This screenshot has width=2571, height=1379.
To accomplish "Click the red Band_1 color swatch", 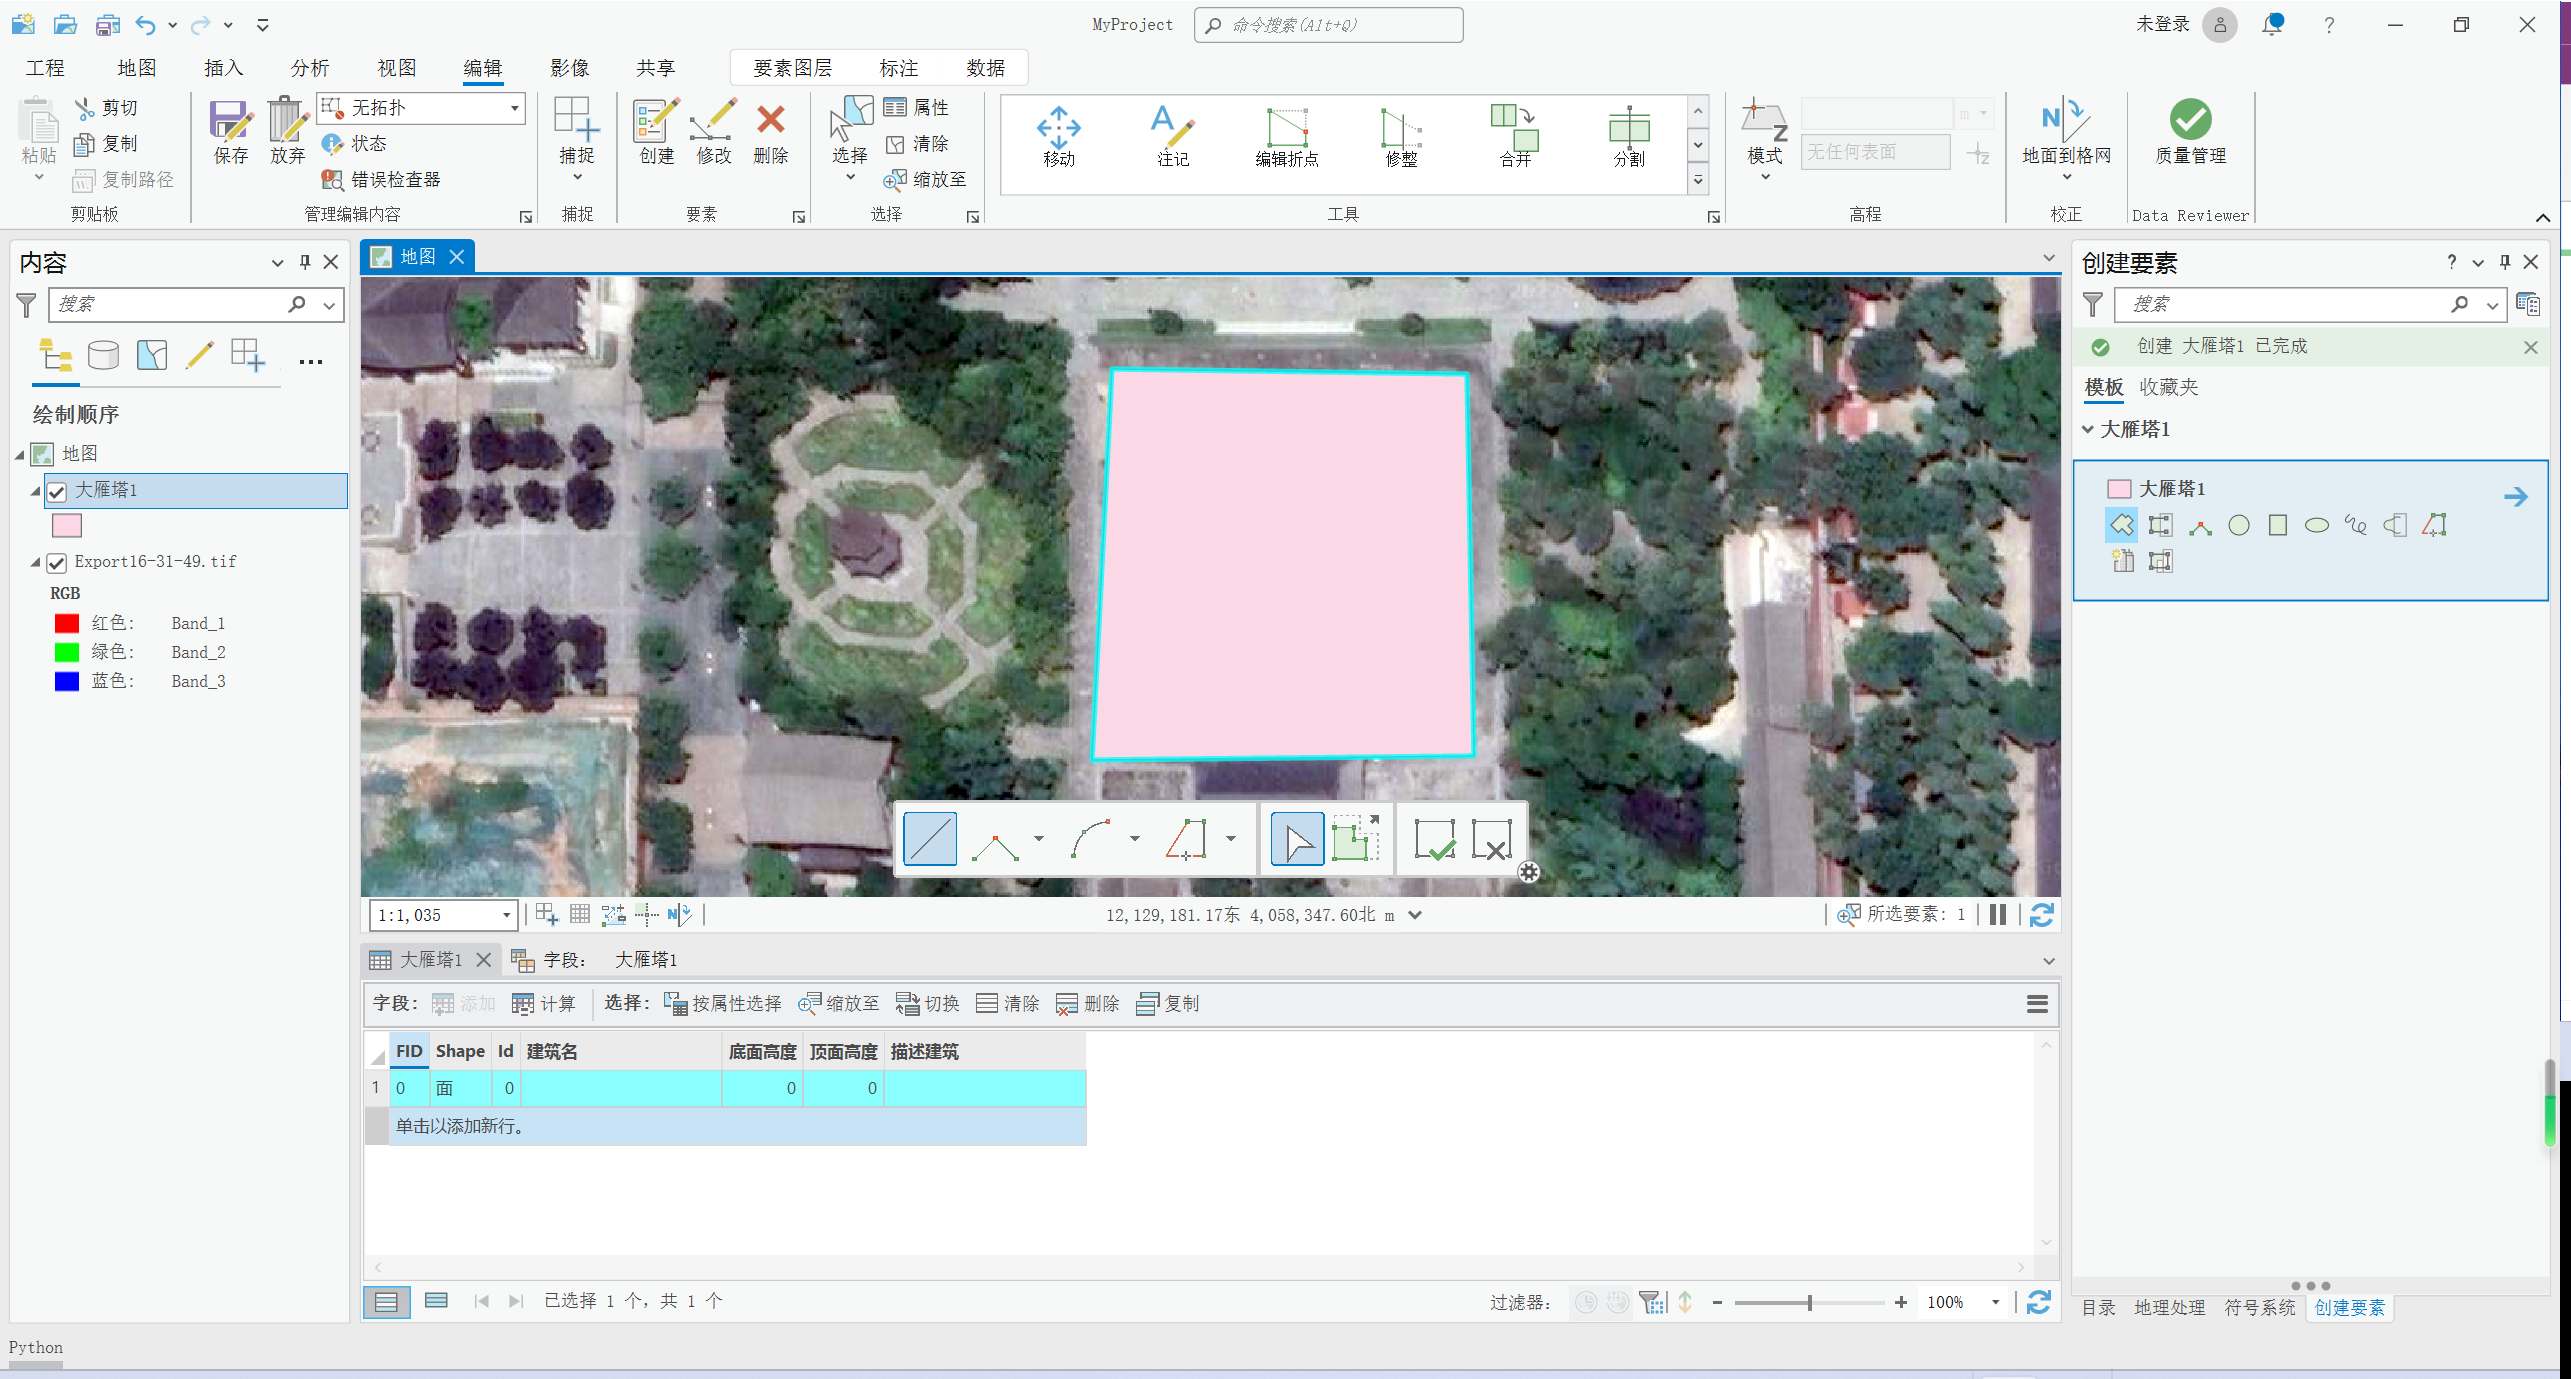I will (x=67, y=623).
